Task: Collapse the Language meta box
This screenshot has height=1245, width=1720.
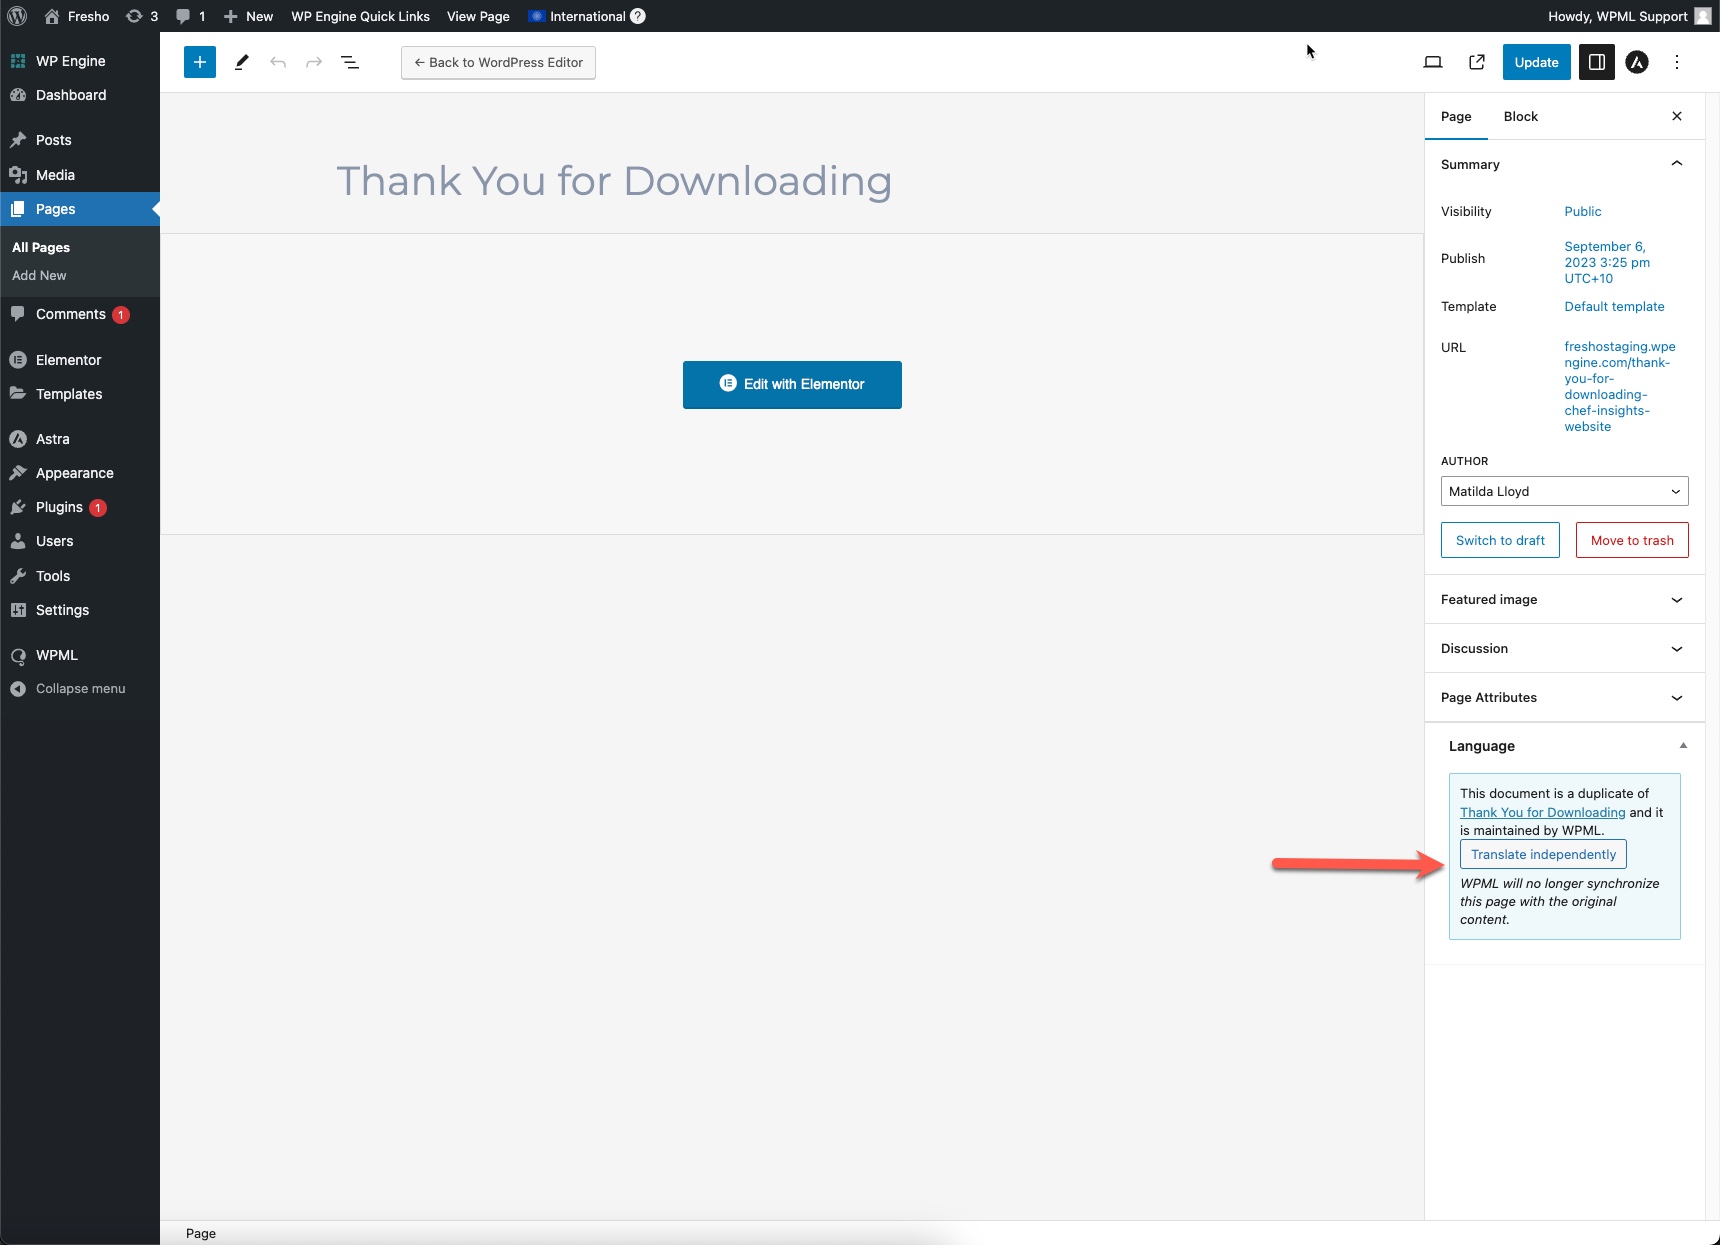Action: point(1683,746)
